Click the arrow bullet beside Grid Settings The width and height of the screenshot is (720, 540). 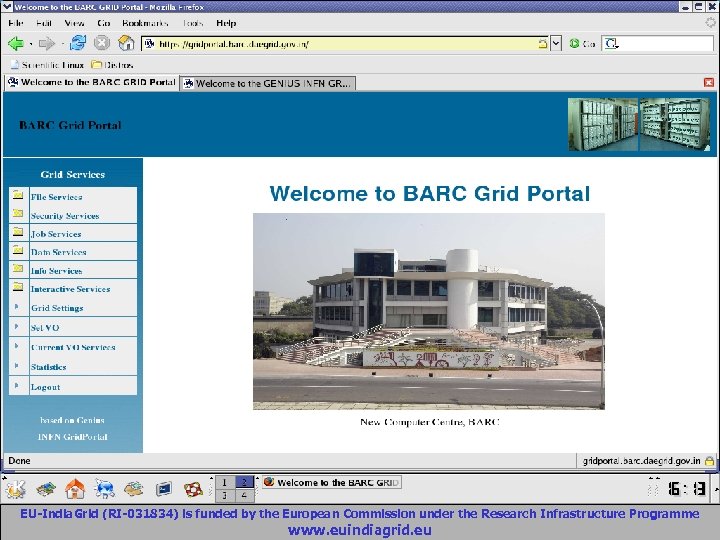[17, 306]
